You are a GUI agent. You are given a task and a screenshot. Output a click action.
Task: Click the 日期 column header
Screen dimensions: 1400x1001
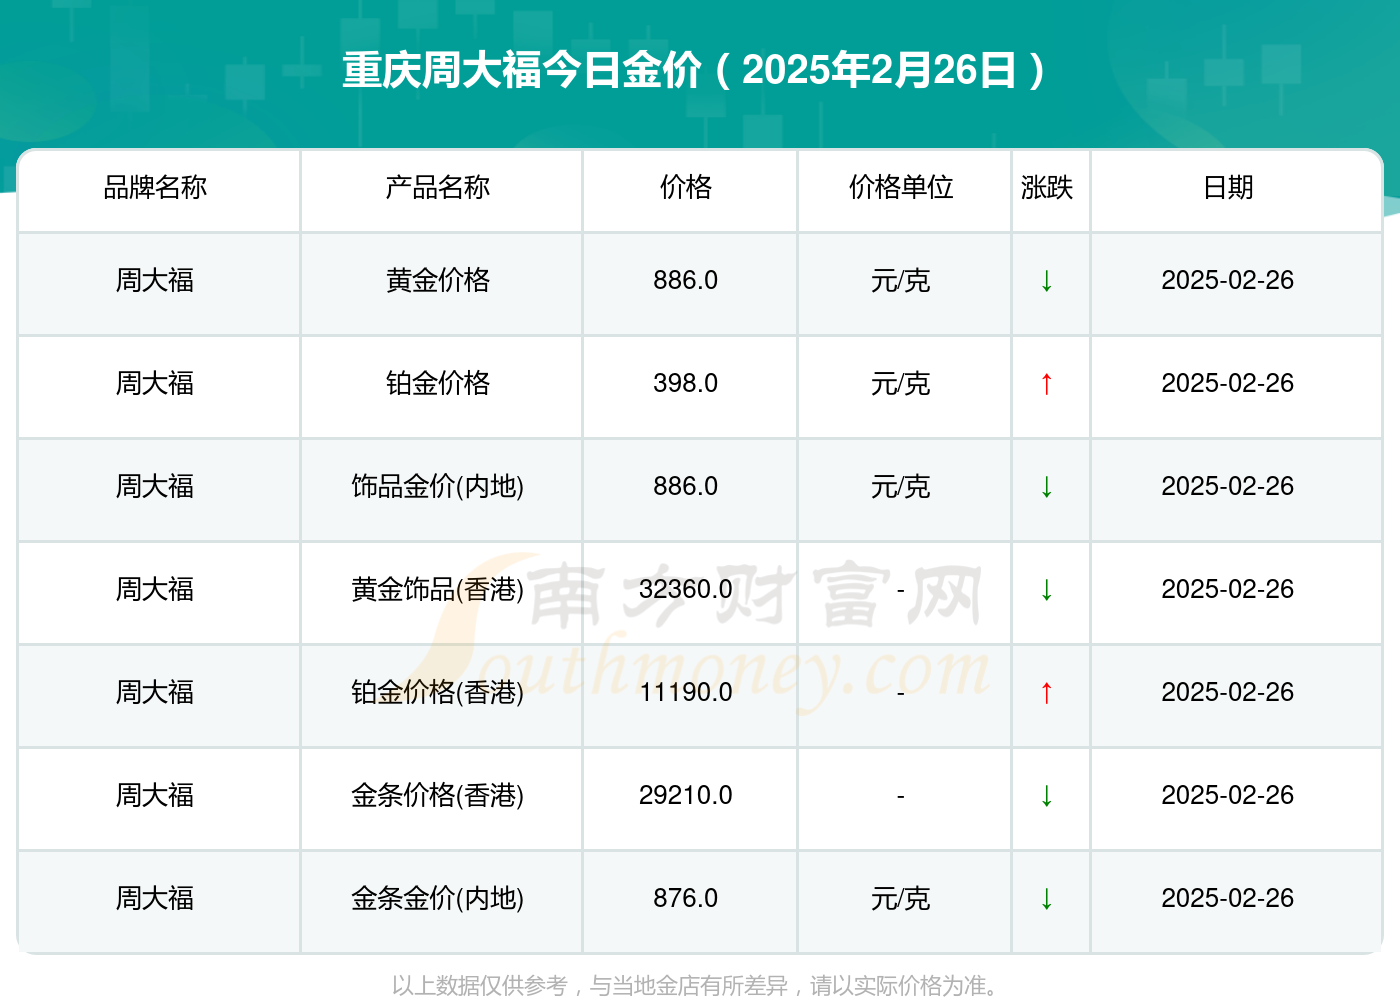pyautogui.click(x=1228, y=187)
